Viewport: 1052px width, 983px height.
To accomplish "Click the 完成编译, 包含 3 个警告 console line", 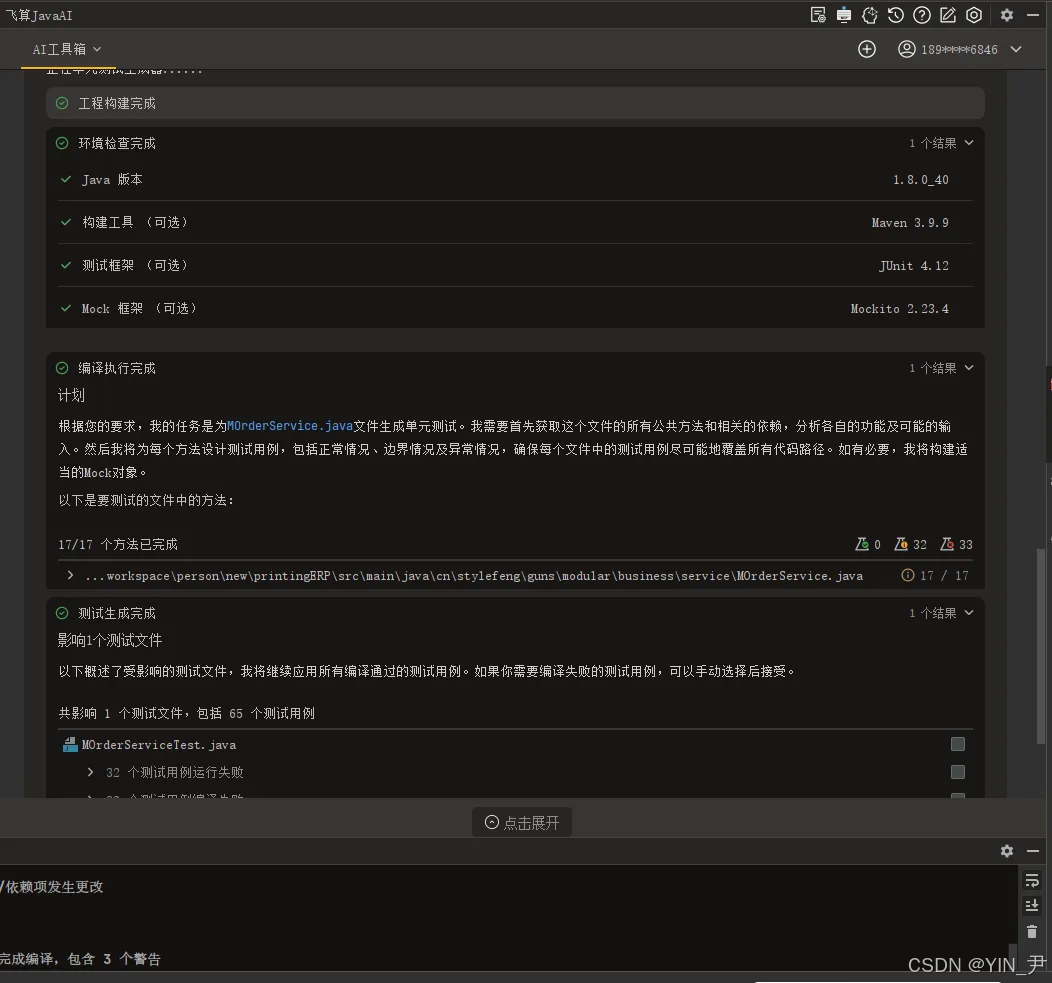I will coord(80,959).
